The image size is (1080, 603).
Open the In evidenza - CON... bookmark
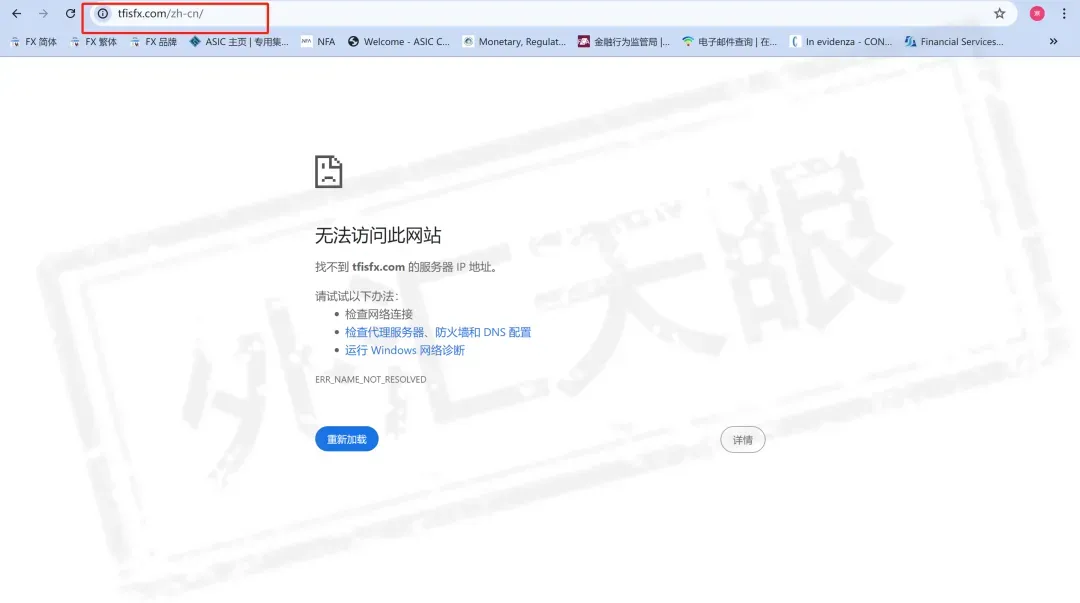(841, 41)
